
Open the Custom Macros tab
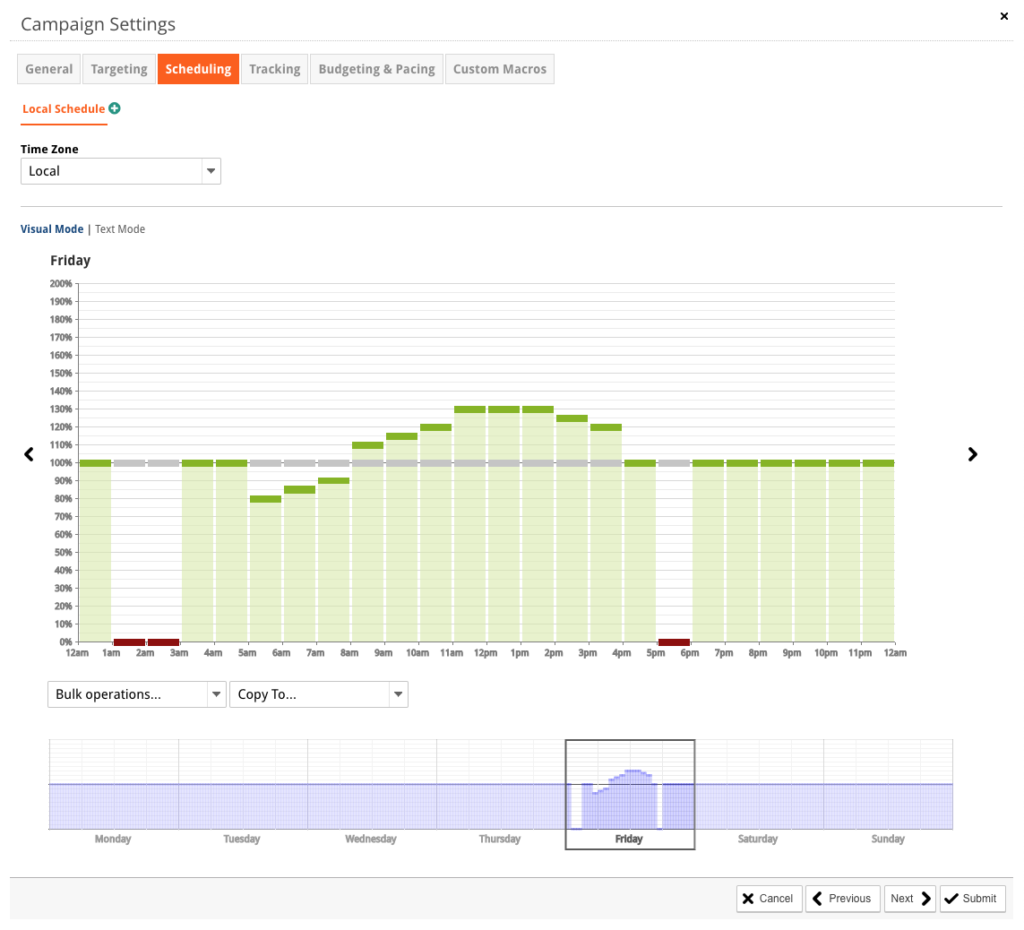click(500, 69)
